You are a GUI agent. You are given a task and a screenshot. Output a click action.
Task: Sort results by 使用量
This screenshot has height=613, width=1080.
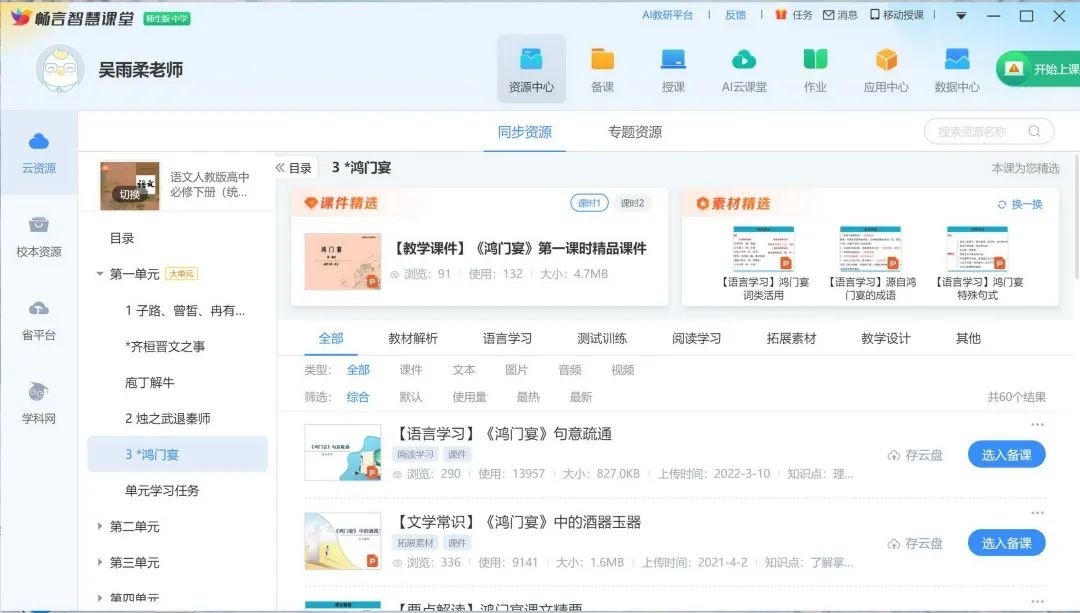point(469,397)
